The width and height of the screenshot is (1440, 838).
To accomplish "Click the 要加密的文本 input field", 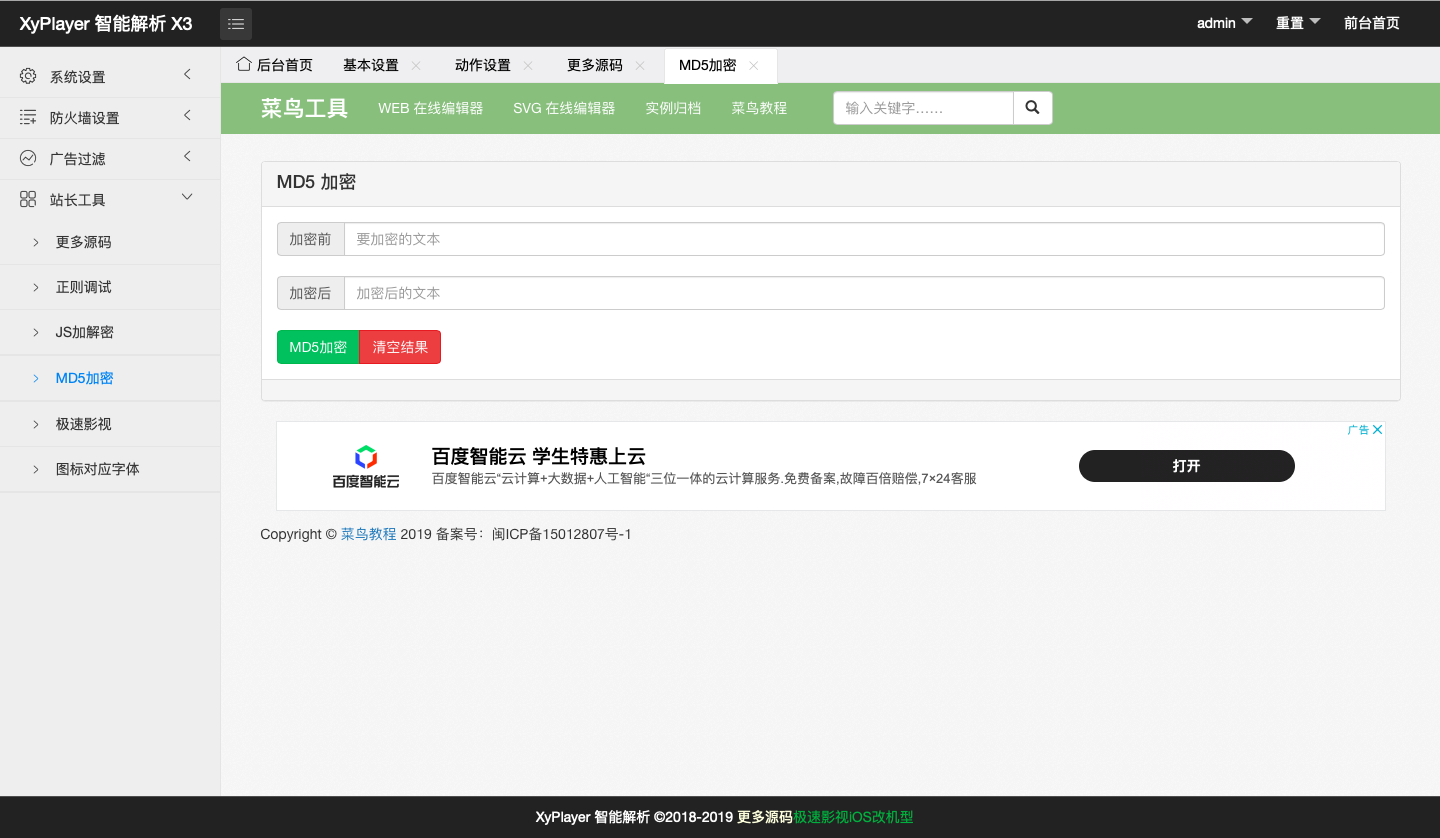I will click(x=863, y=239).
